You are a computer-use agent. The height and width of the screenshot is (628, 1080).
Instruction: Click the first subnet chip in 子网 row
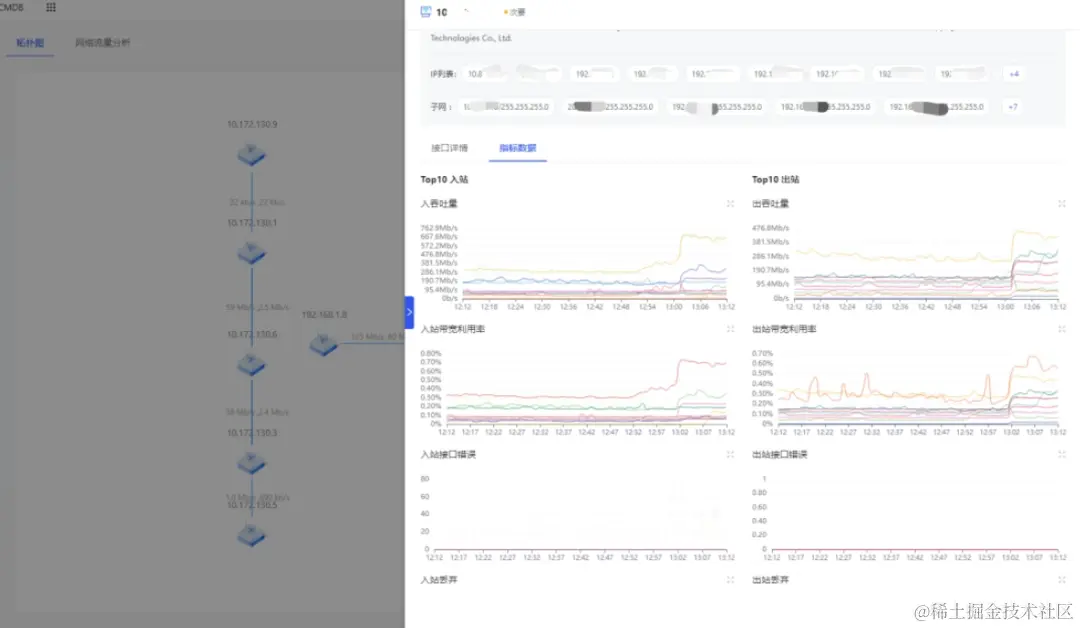tap(506, 107)
